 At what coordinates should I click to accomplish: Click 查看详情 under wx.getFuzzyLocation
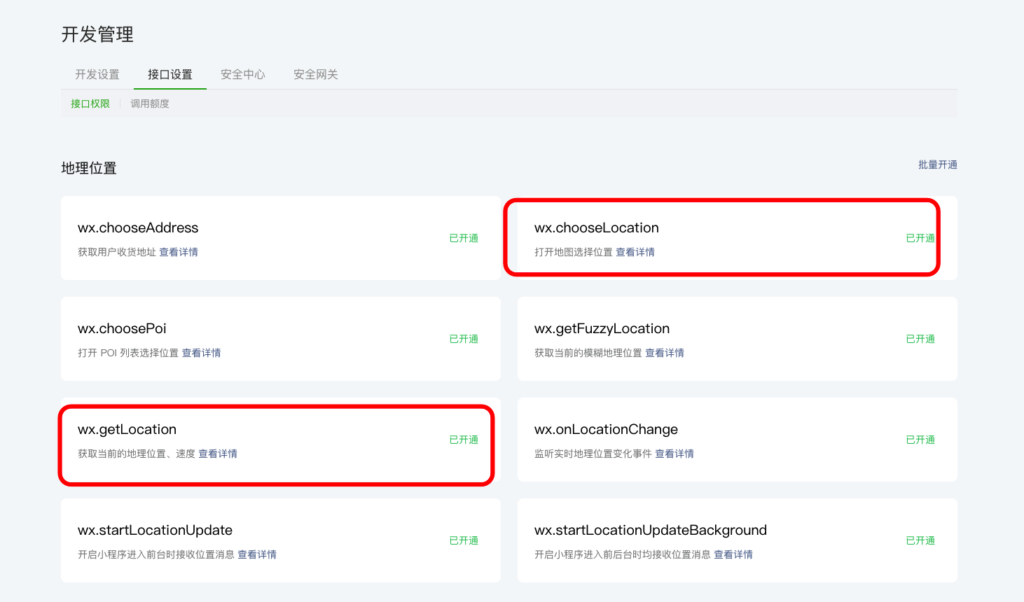664,353
